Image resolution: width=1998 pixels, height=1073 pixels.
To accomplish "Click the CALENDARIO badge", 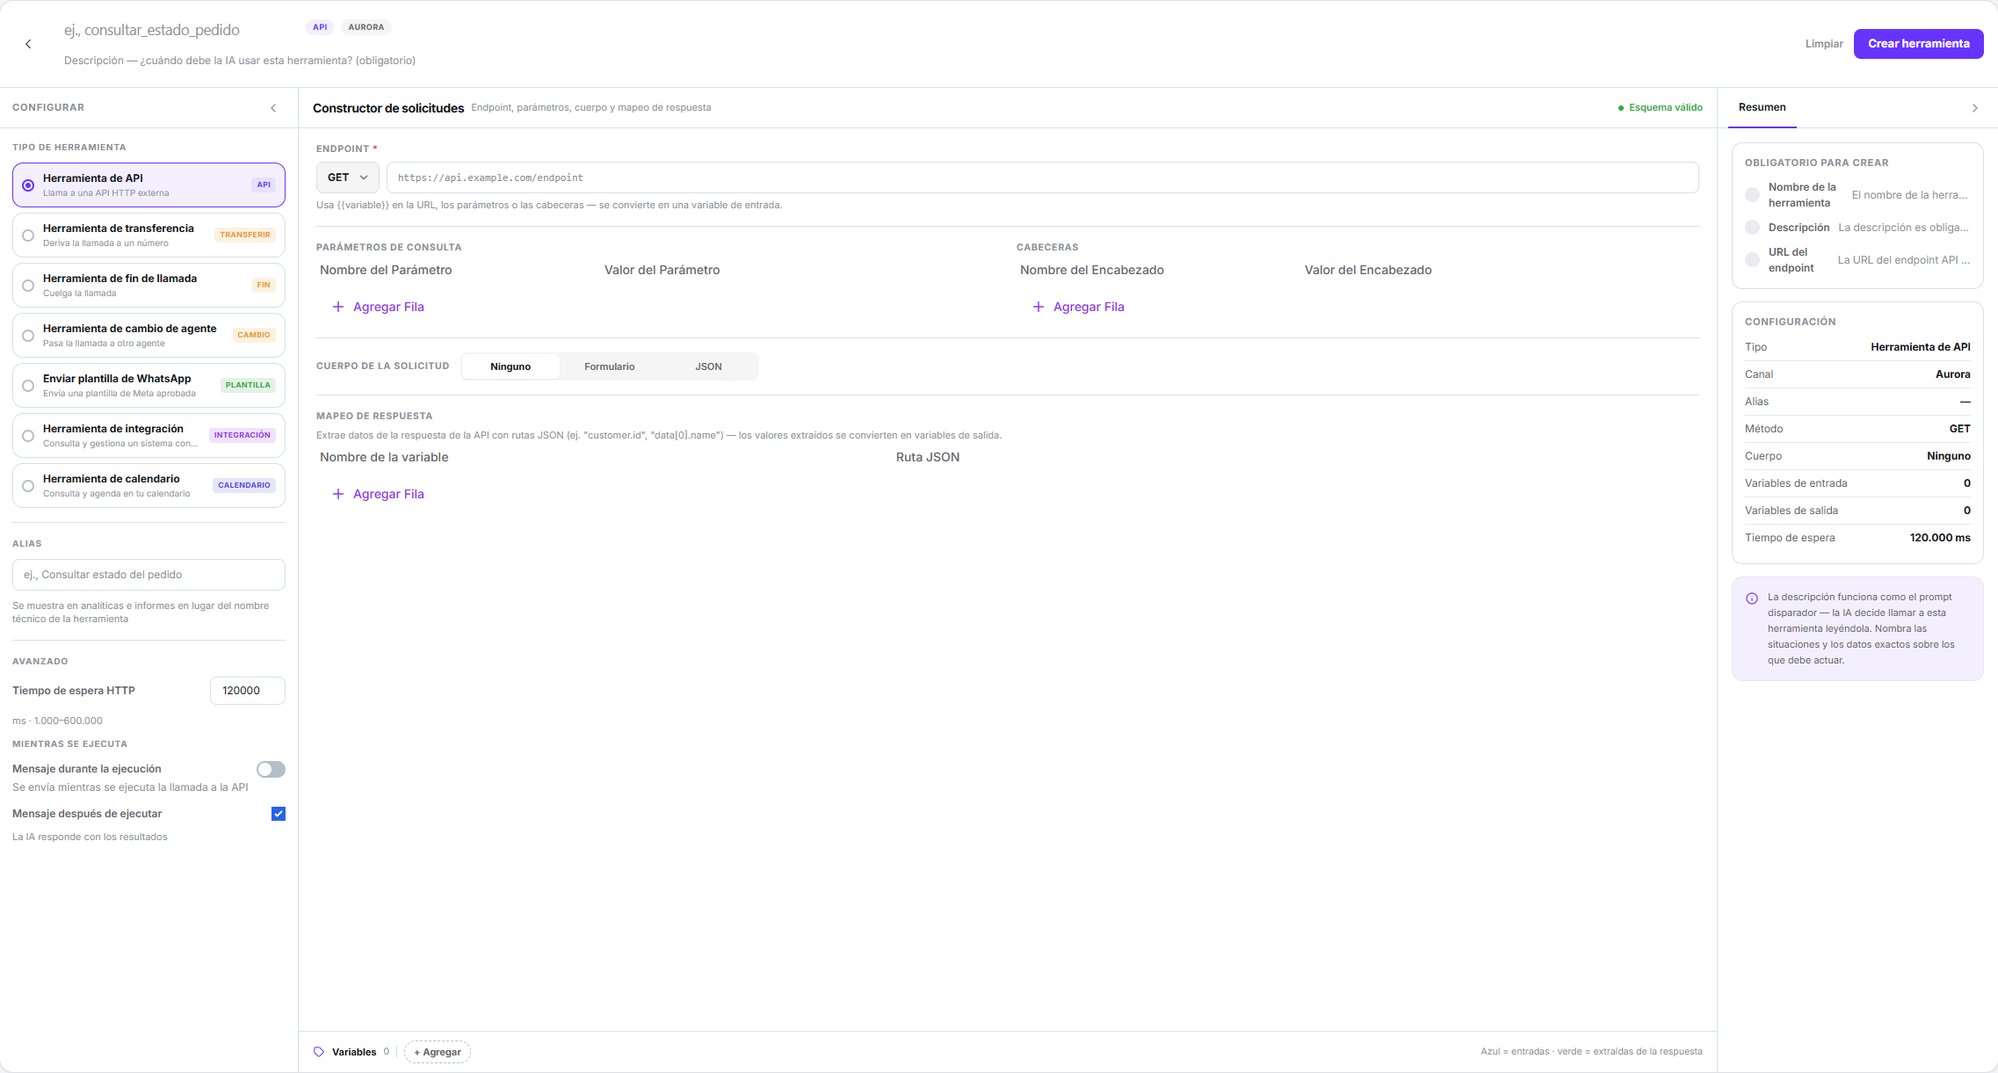I will (244, 485).
